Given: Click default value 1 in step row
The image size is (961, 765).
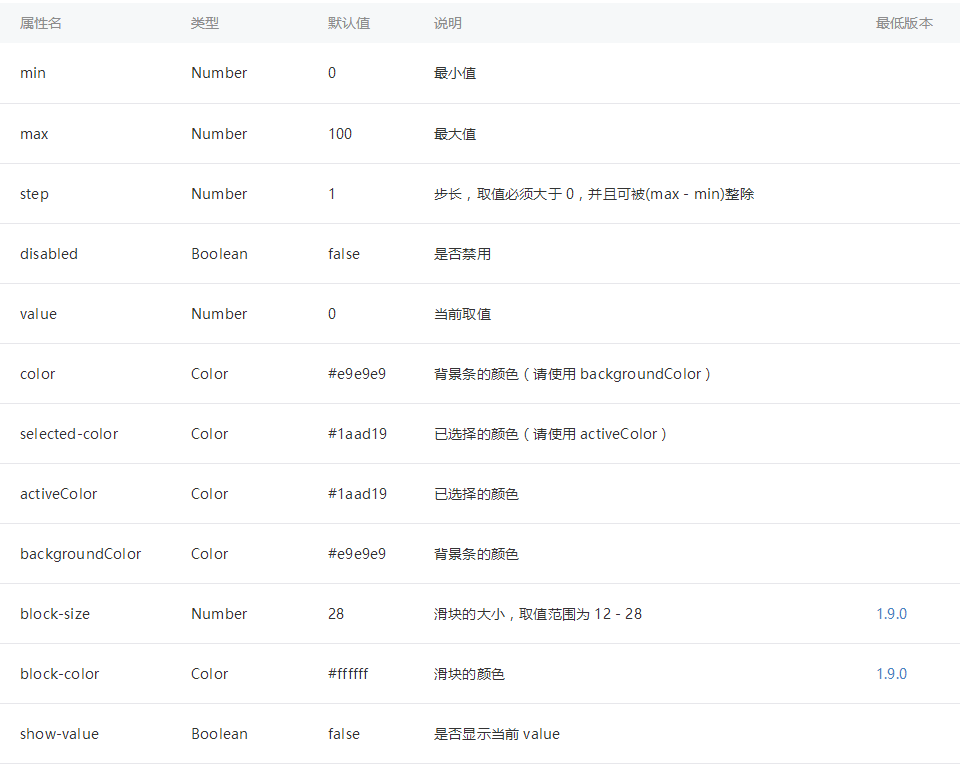Looking at the screenshot, I should pyautogui.click(x=332, y=194).
